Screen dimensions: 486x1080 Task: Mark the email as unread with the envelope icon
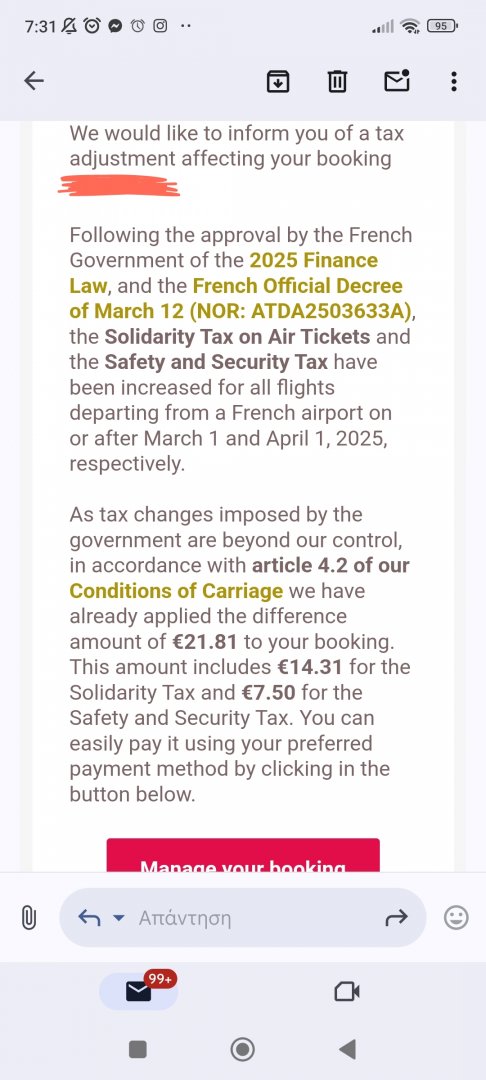(397, 81)
